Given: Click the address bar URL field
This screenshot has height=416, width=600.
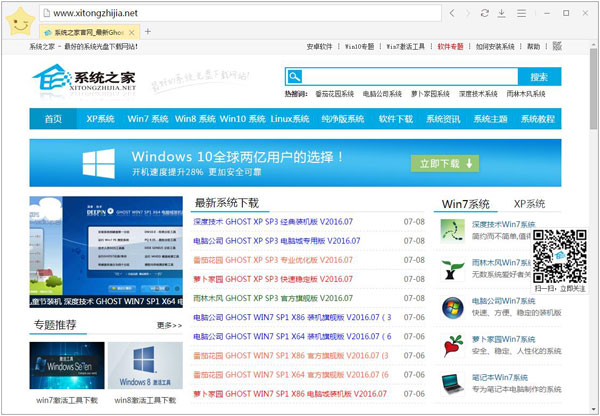Looking at the screenshot, I should 240,13.
